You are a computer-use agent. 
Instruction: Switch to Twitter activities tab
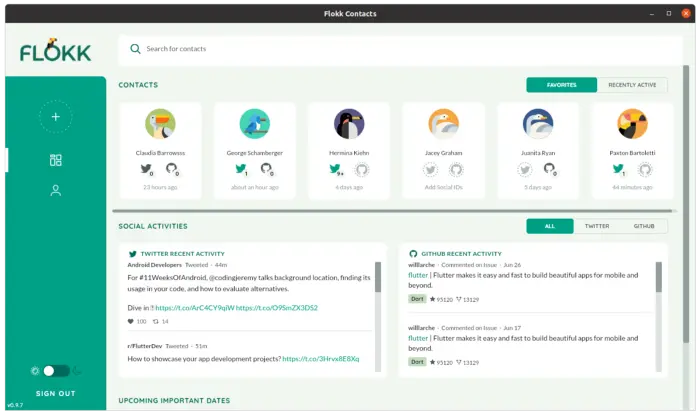tap(597, 226)
